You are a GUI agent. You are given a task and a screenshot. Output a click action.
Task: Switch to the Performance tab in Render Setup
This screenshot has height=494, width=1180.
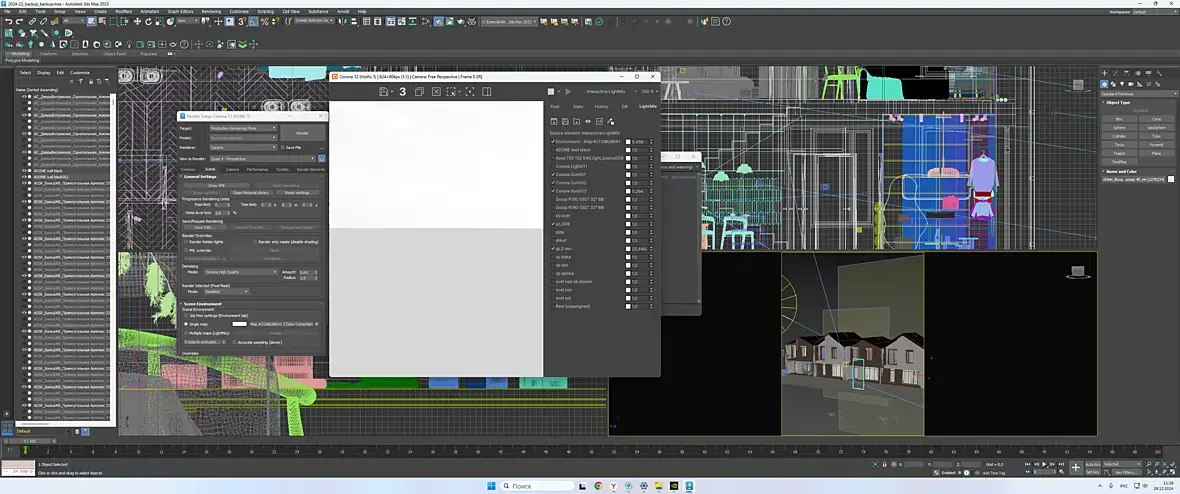(x=257, y=169)
